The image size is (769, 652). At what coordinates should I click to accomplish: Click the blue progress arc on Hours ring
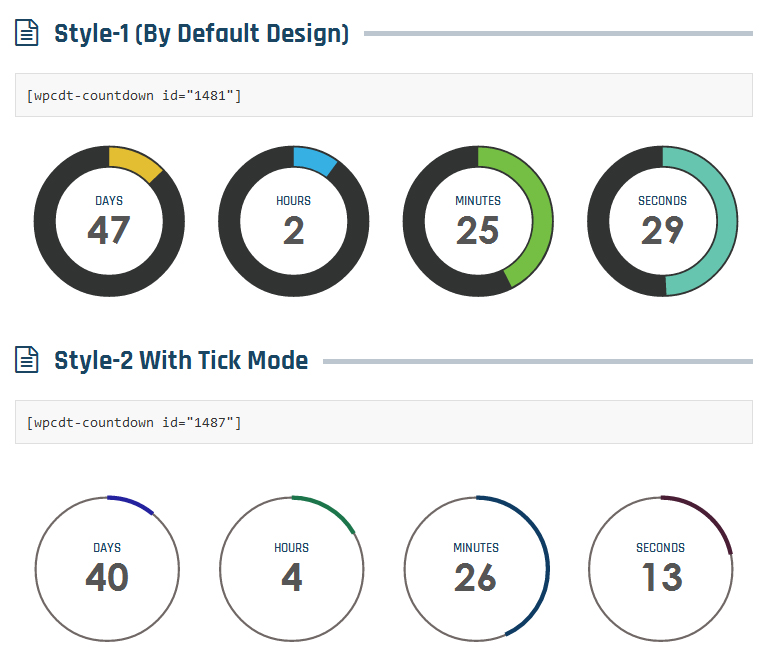314,159
